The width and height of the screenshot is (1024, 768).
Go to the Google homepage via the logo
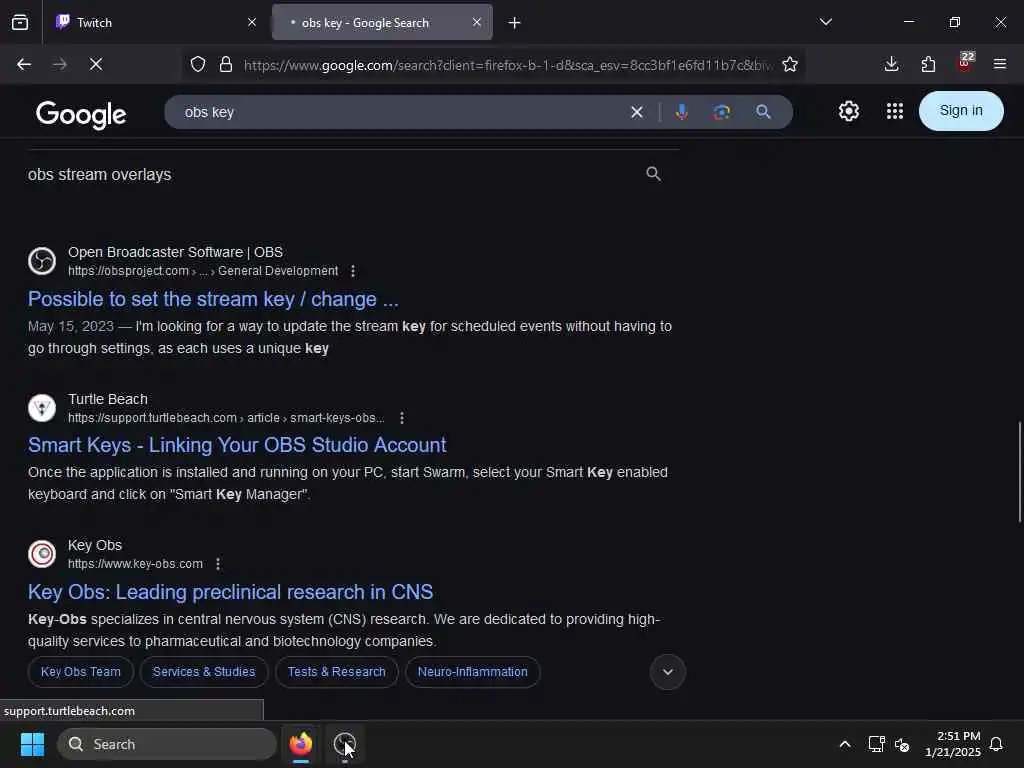click(81, 114)
